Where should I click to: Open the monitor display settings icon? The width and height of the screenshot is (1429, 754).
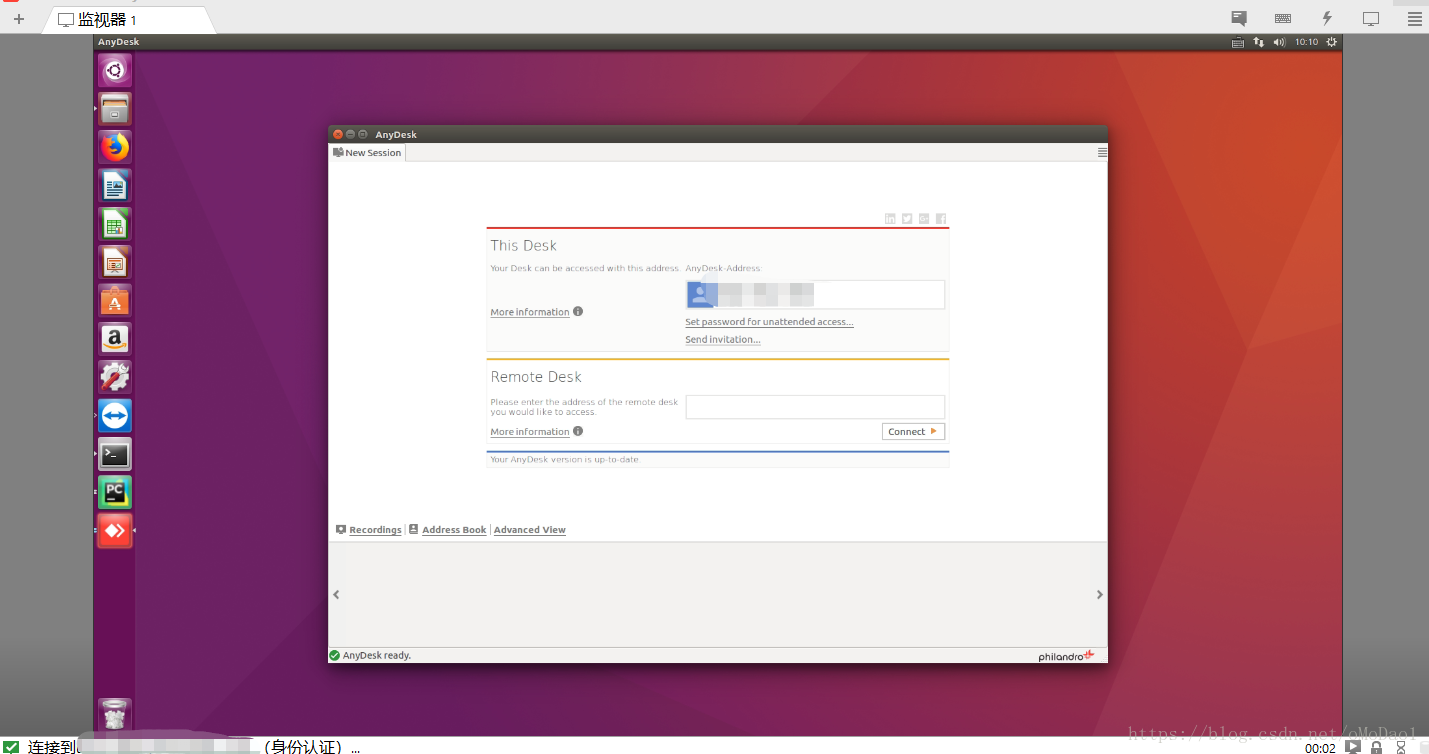point(1371,18)
